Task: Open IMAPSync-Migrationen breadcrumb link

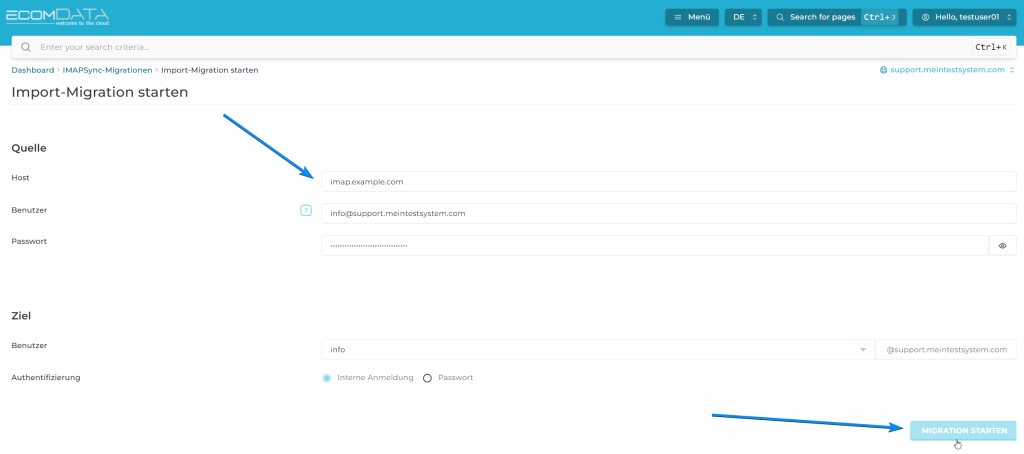Action: 107,71
